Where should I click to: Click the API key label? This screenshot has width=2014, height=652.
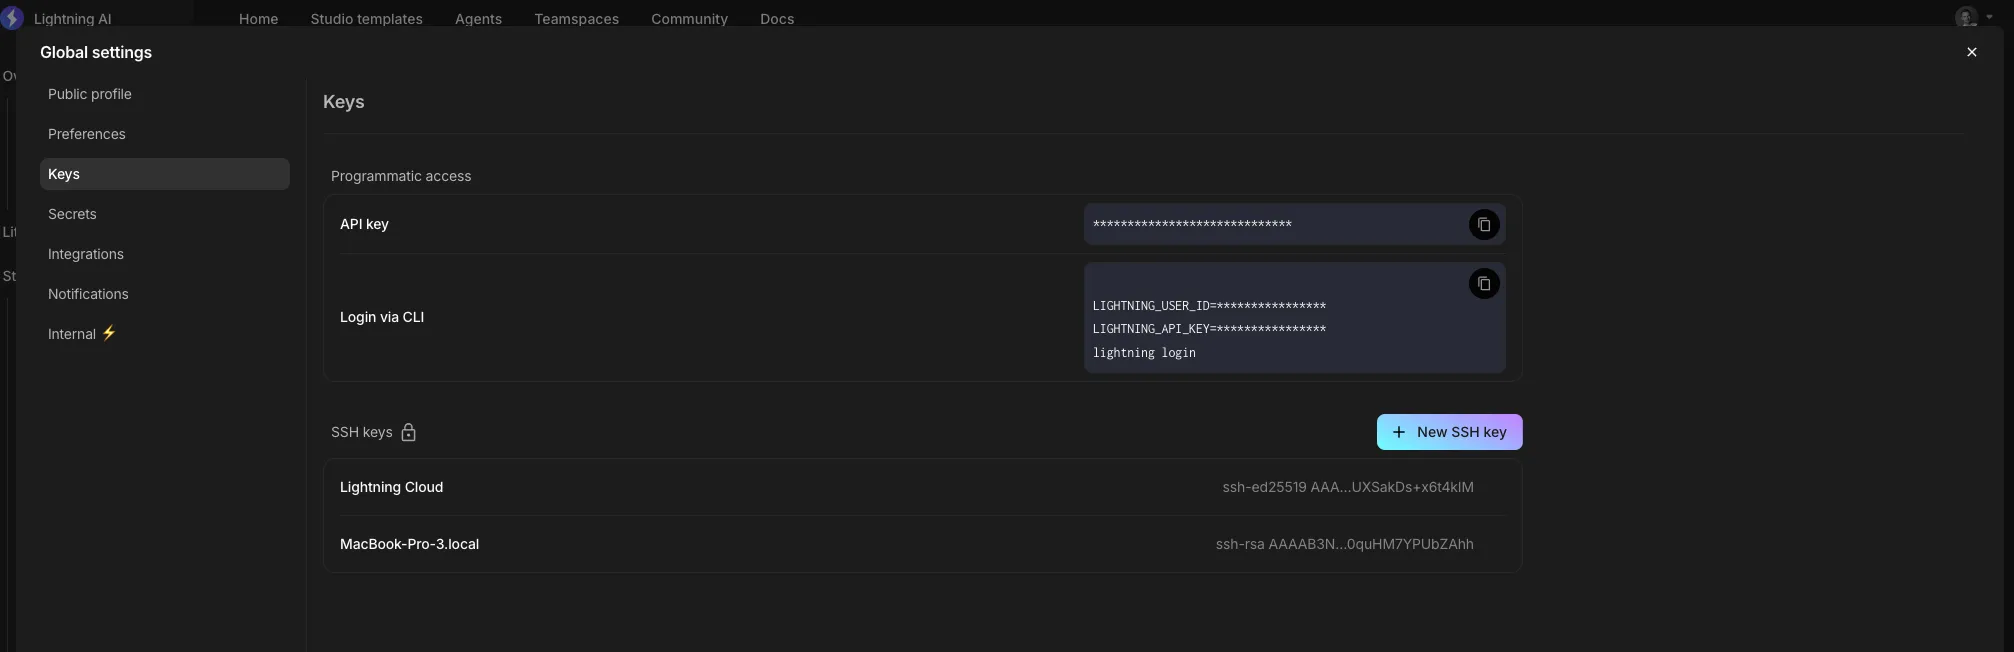click(x=364, y=224)
